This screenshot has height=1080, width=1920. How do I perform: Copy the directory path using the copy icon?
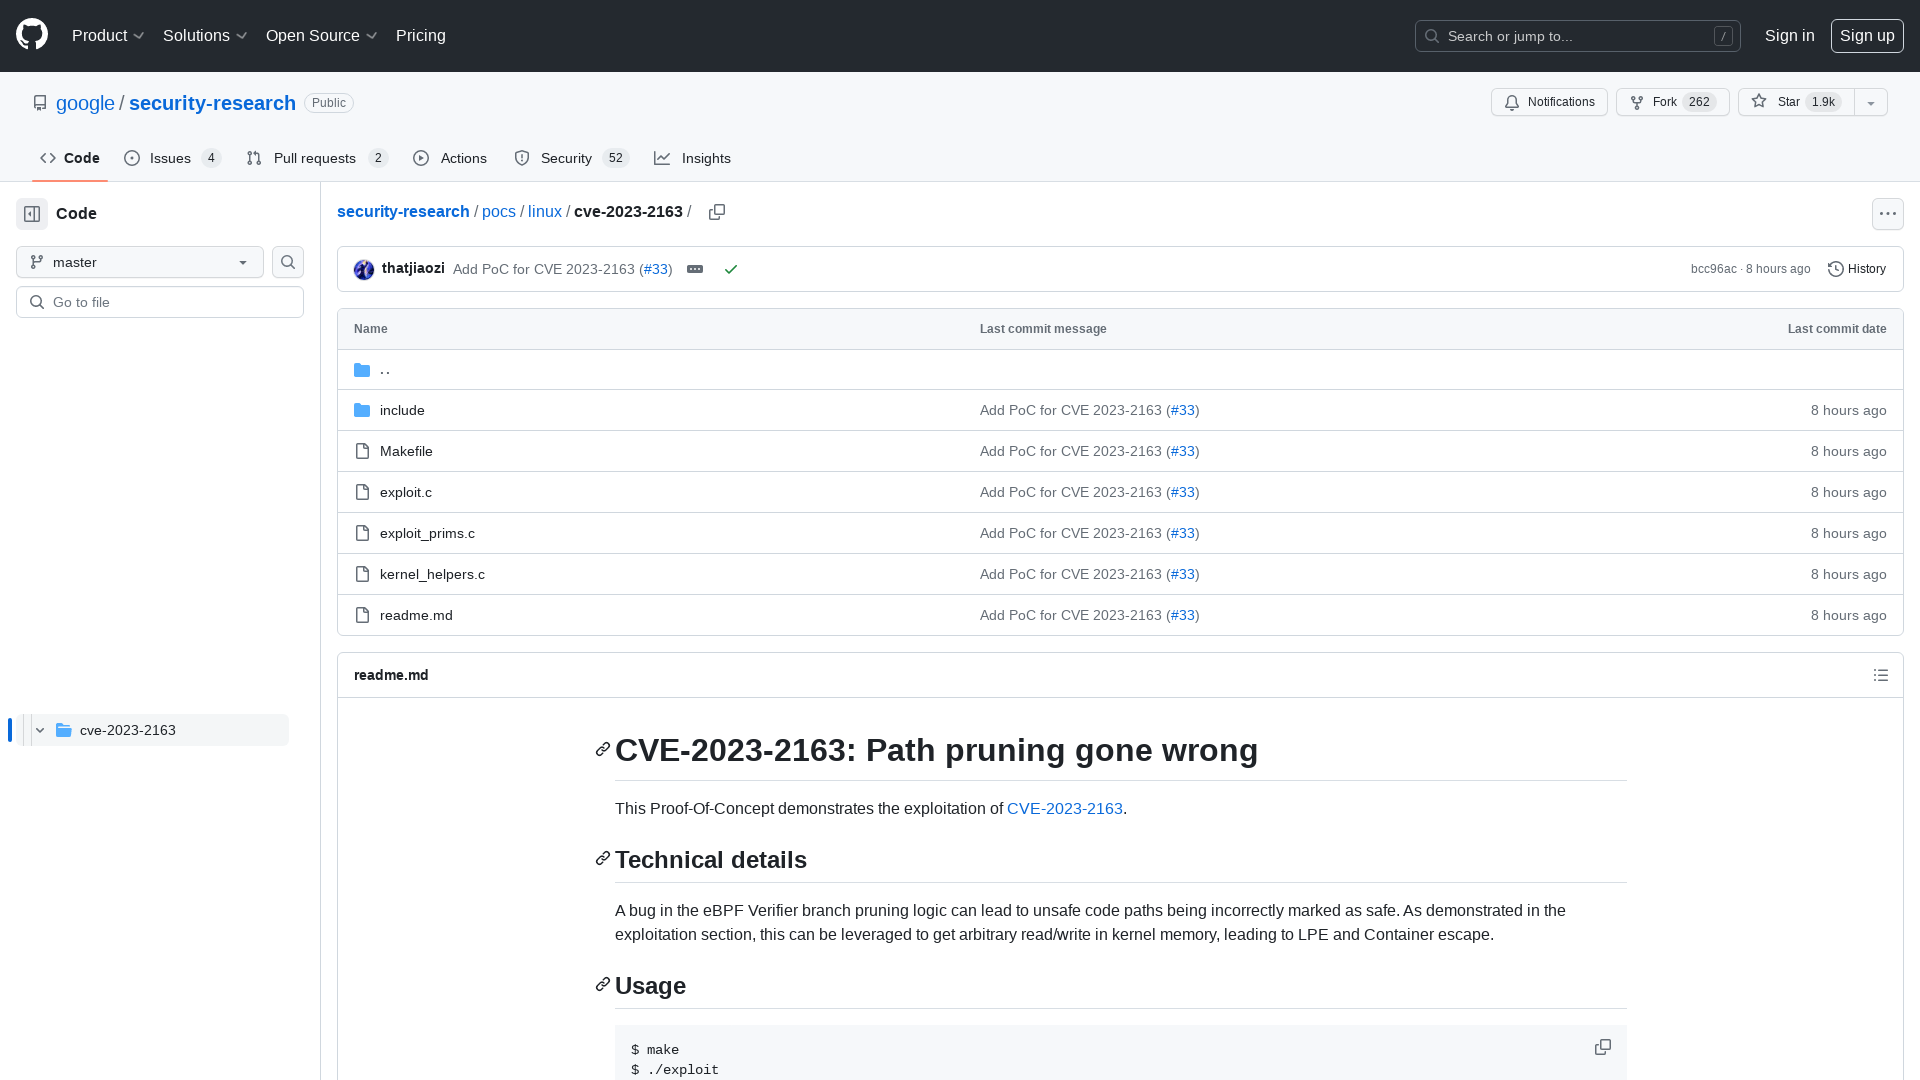coord(717,212)
